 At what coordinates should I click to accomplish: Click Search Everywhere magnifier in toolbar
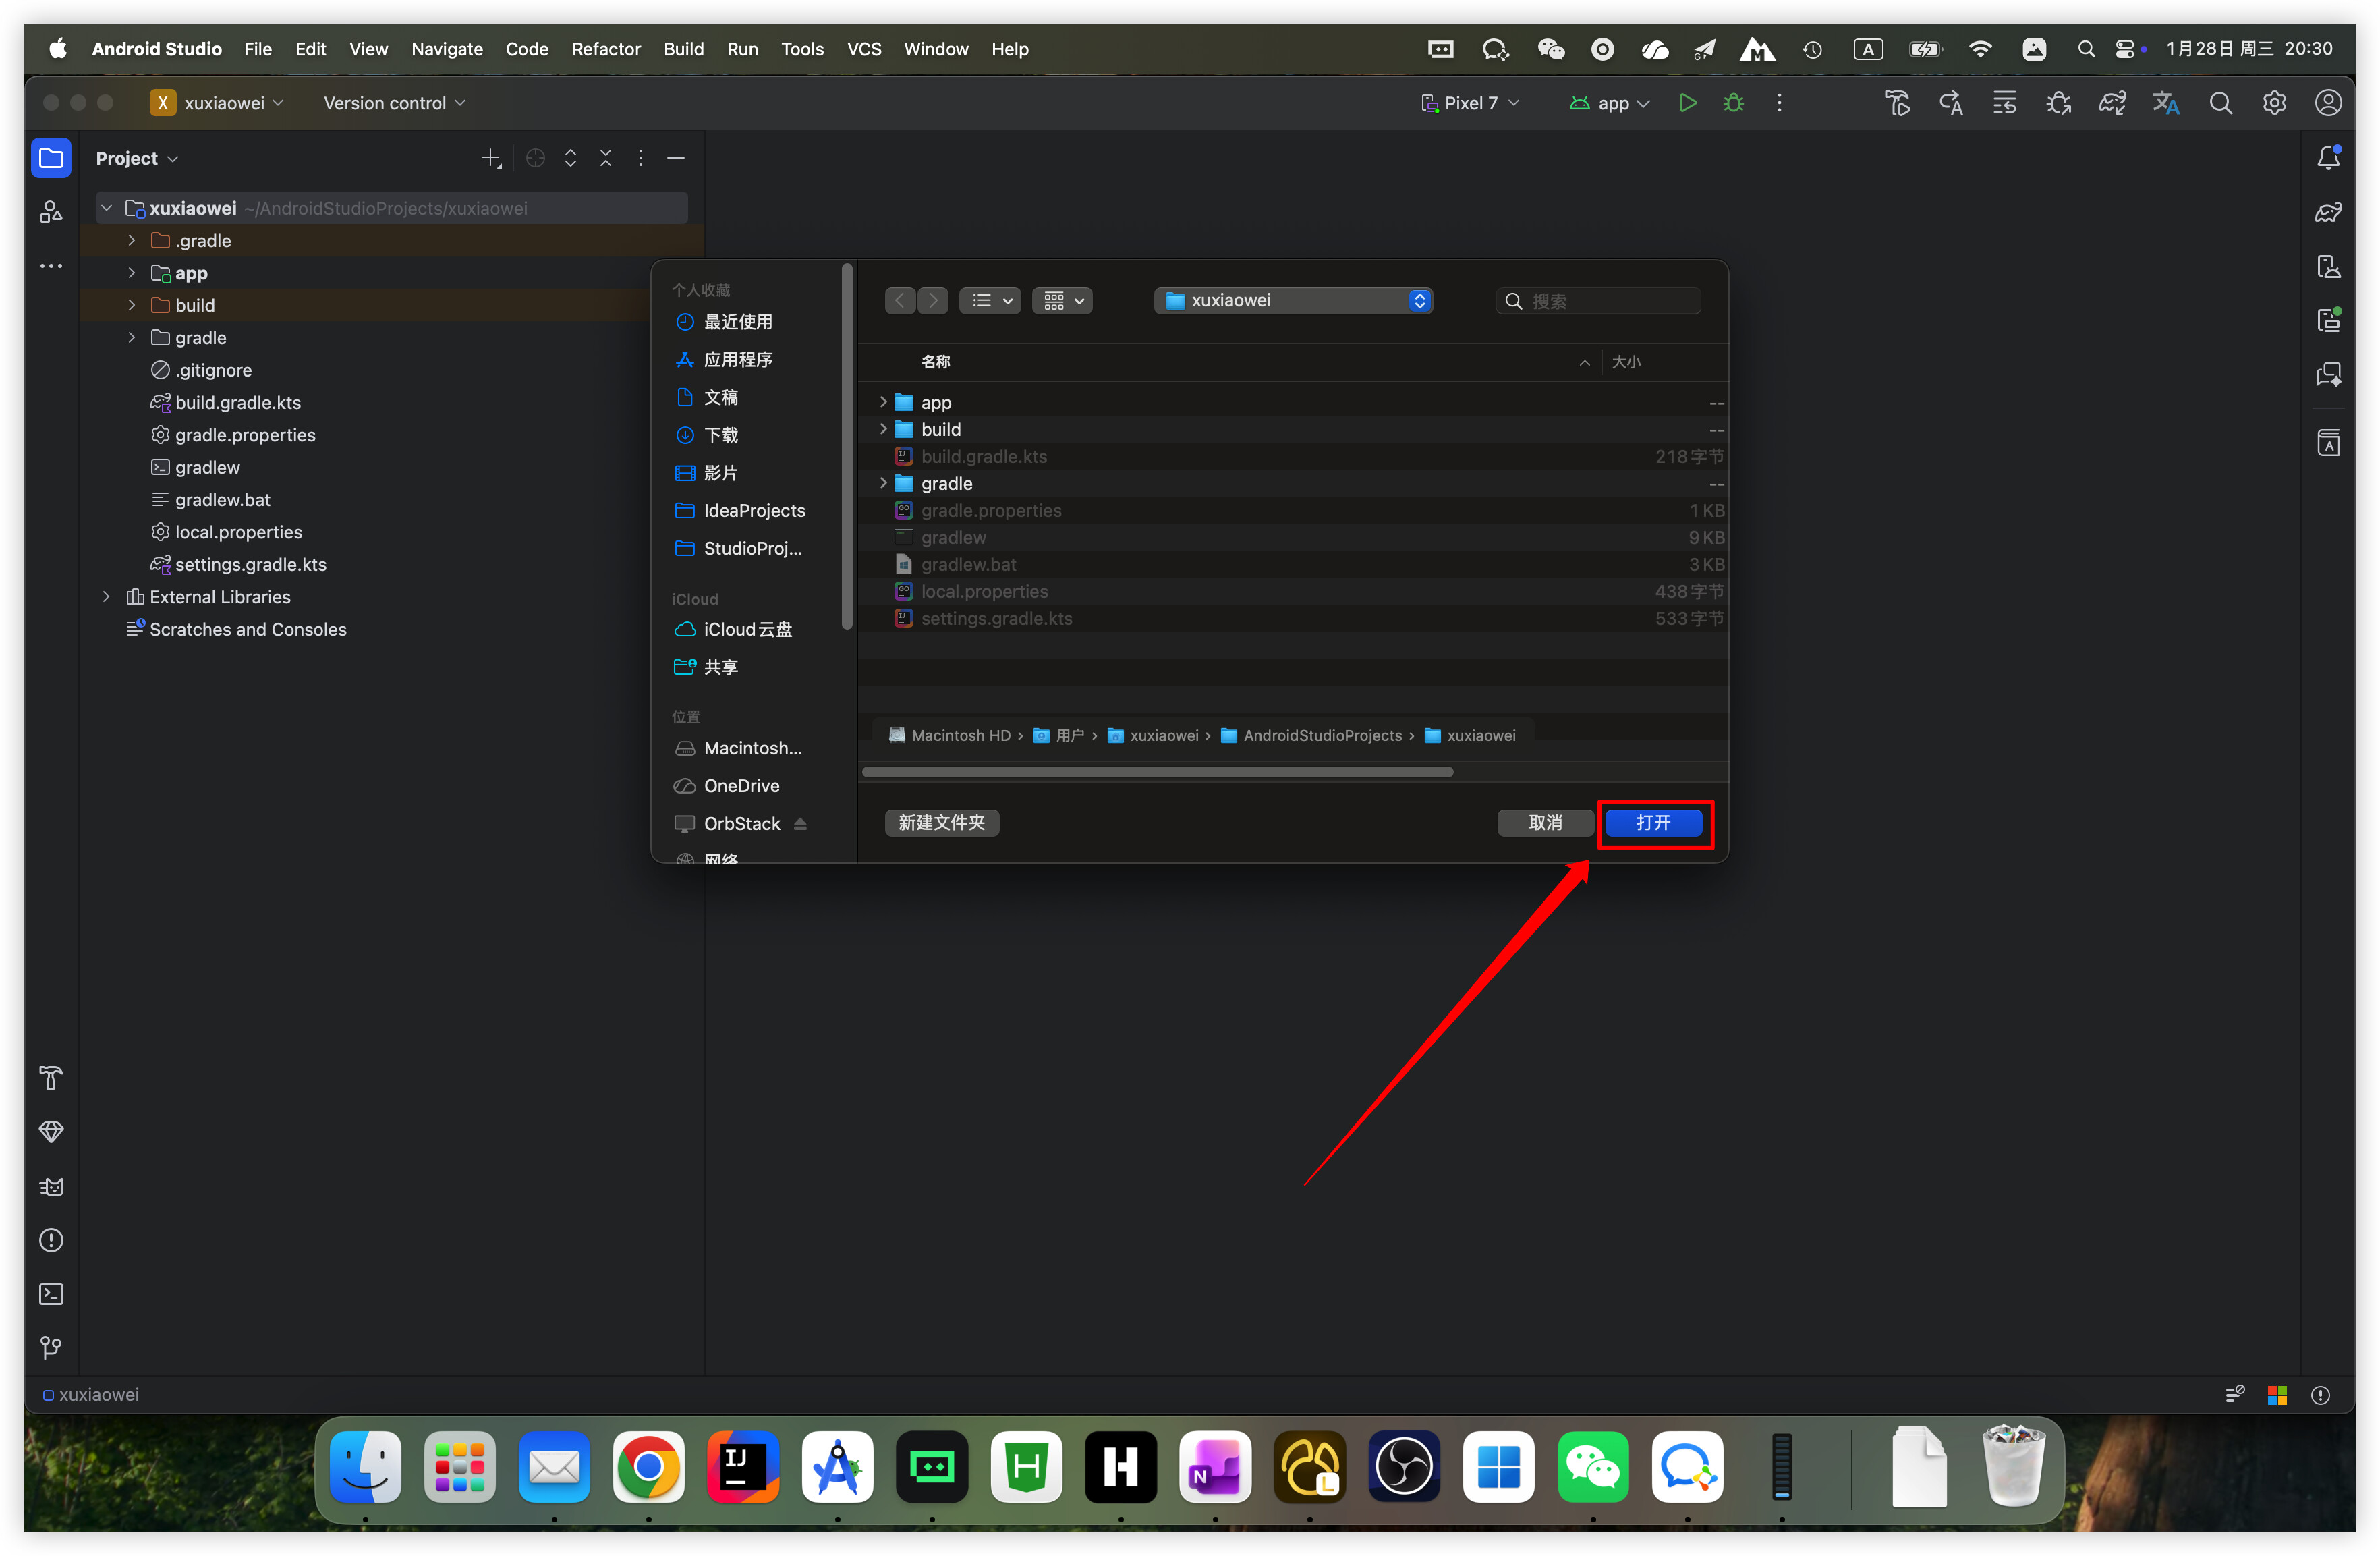(x=2220, y=103)
